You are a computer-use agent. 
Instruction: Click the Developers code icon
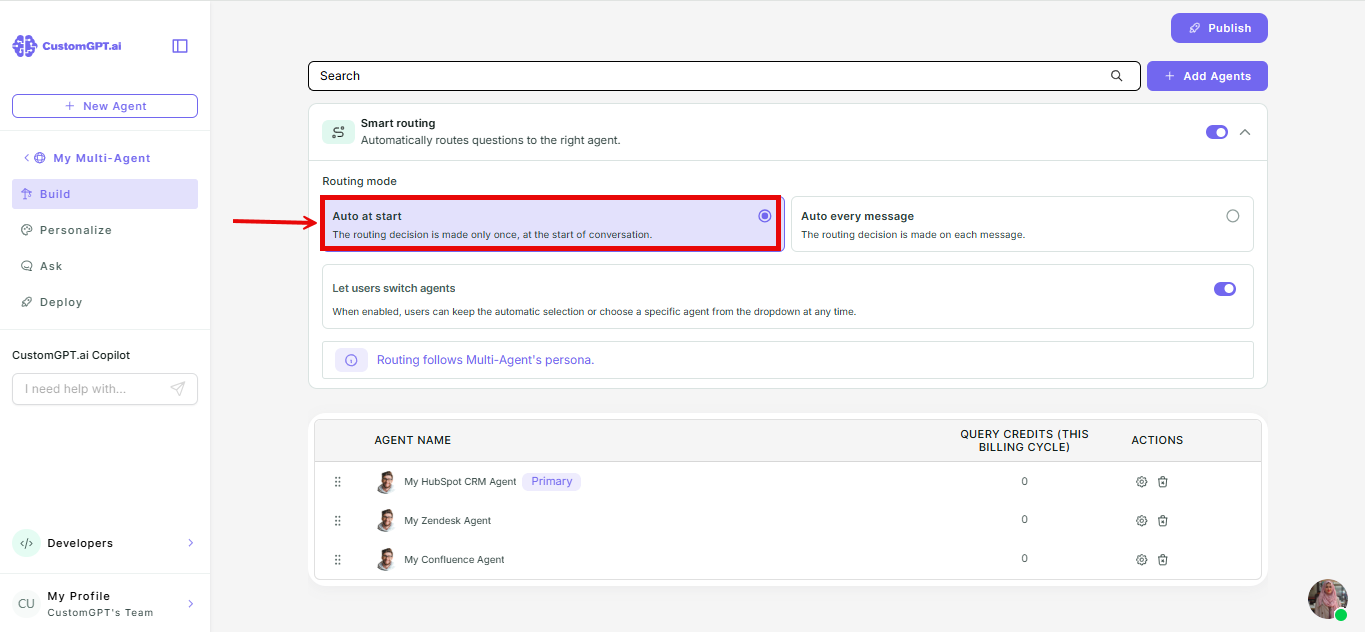pyautogui.click(x=26, y=543)
